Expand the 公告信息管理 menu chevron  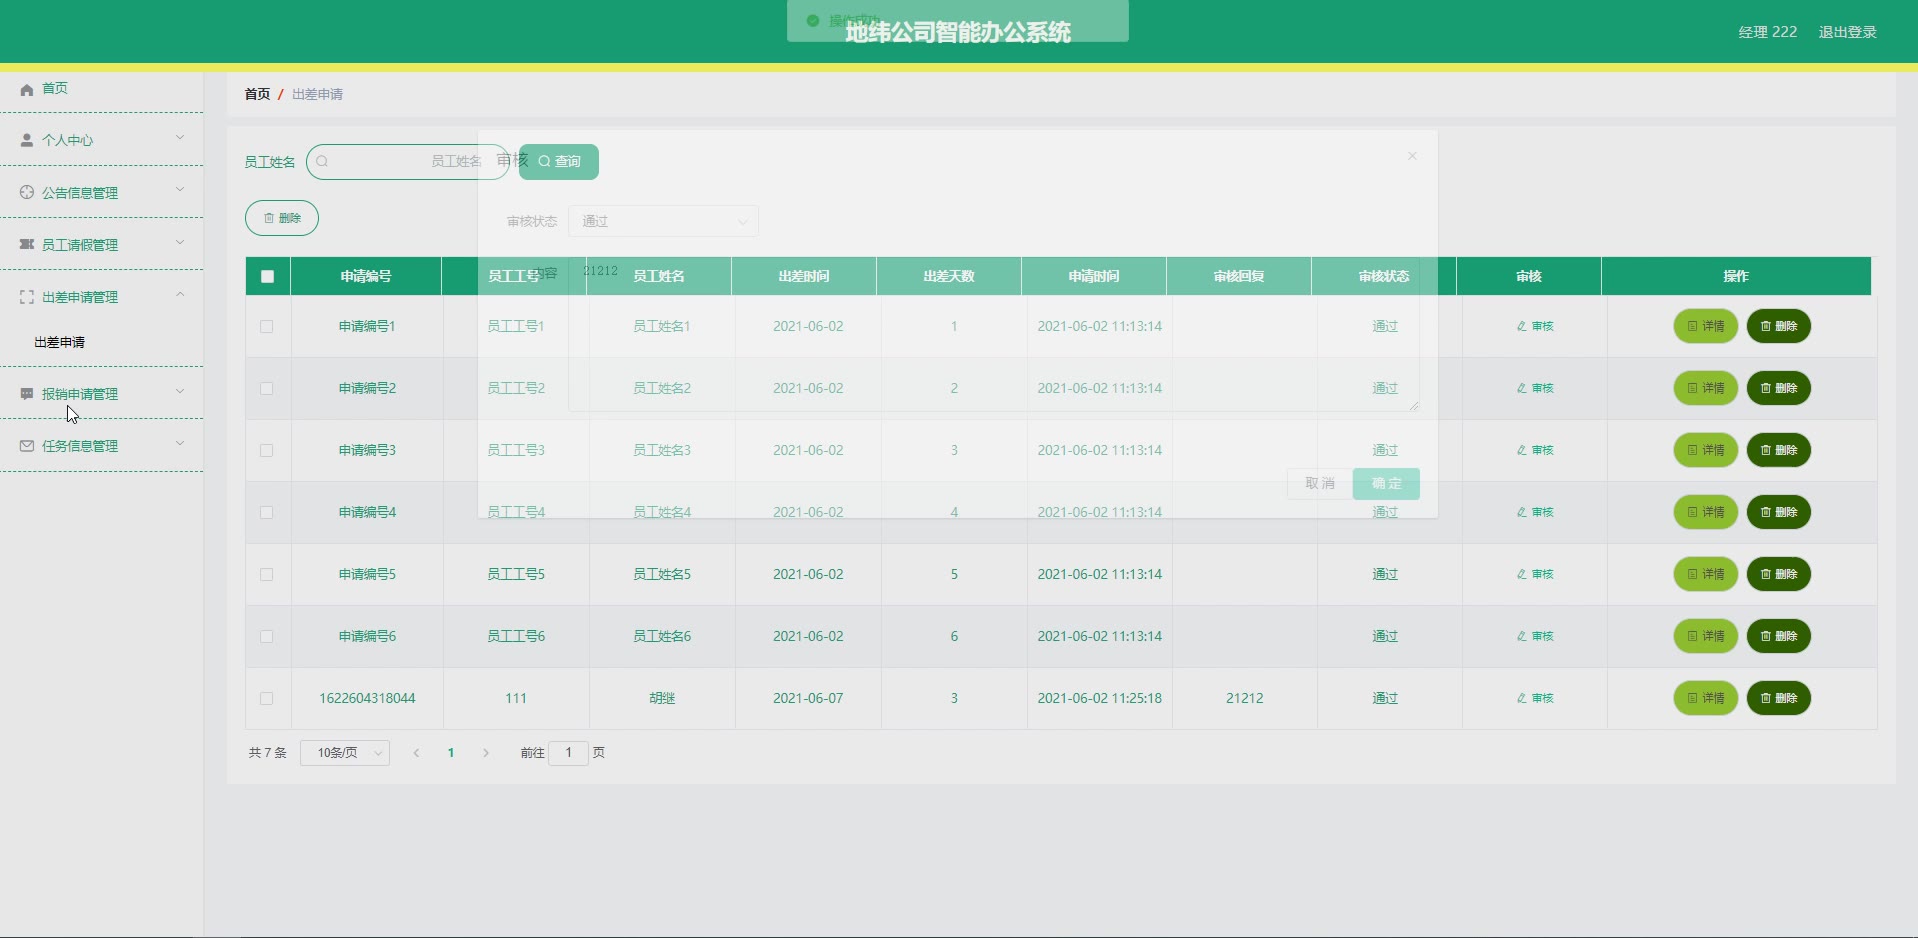click(180, 190)
